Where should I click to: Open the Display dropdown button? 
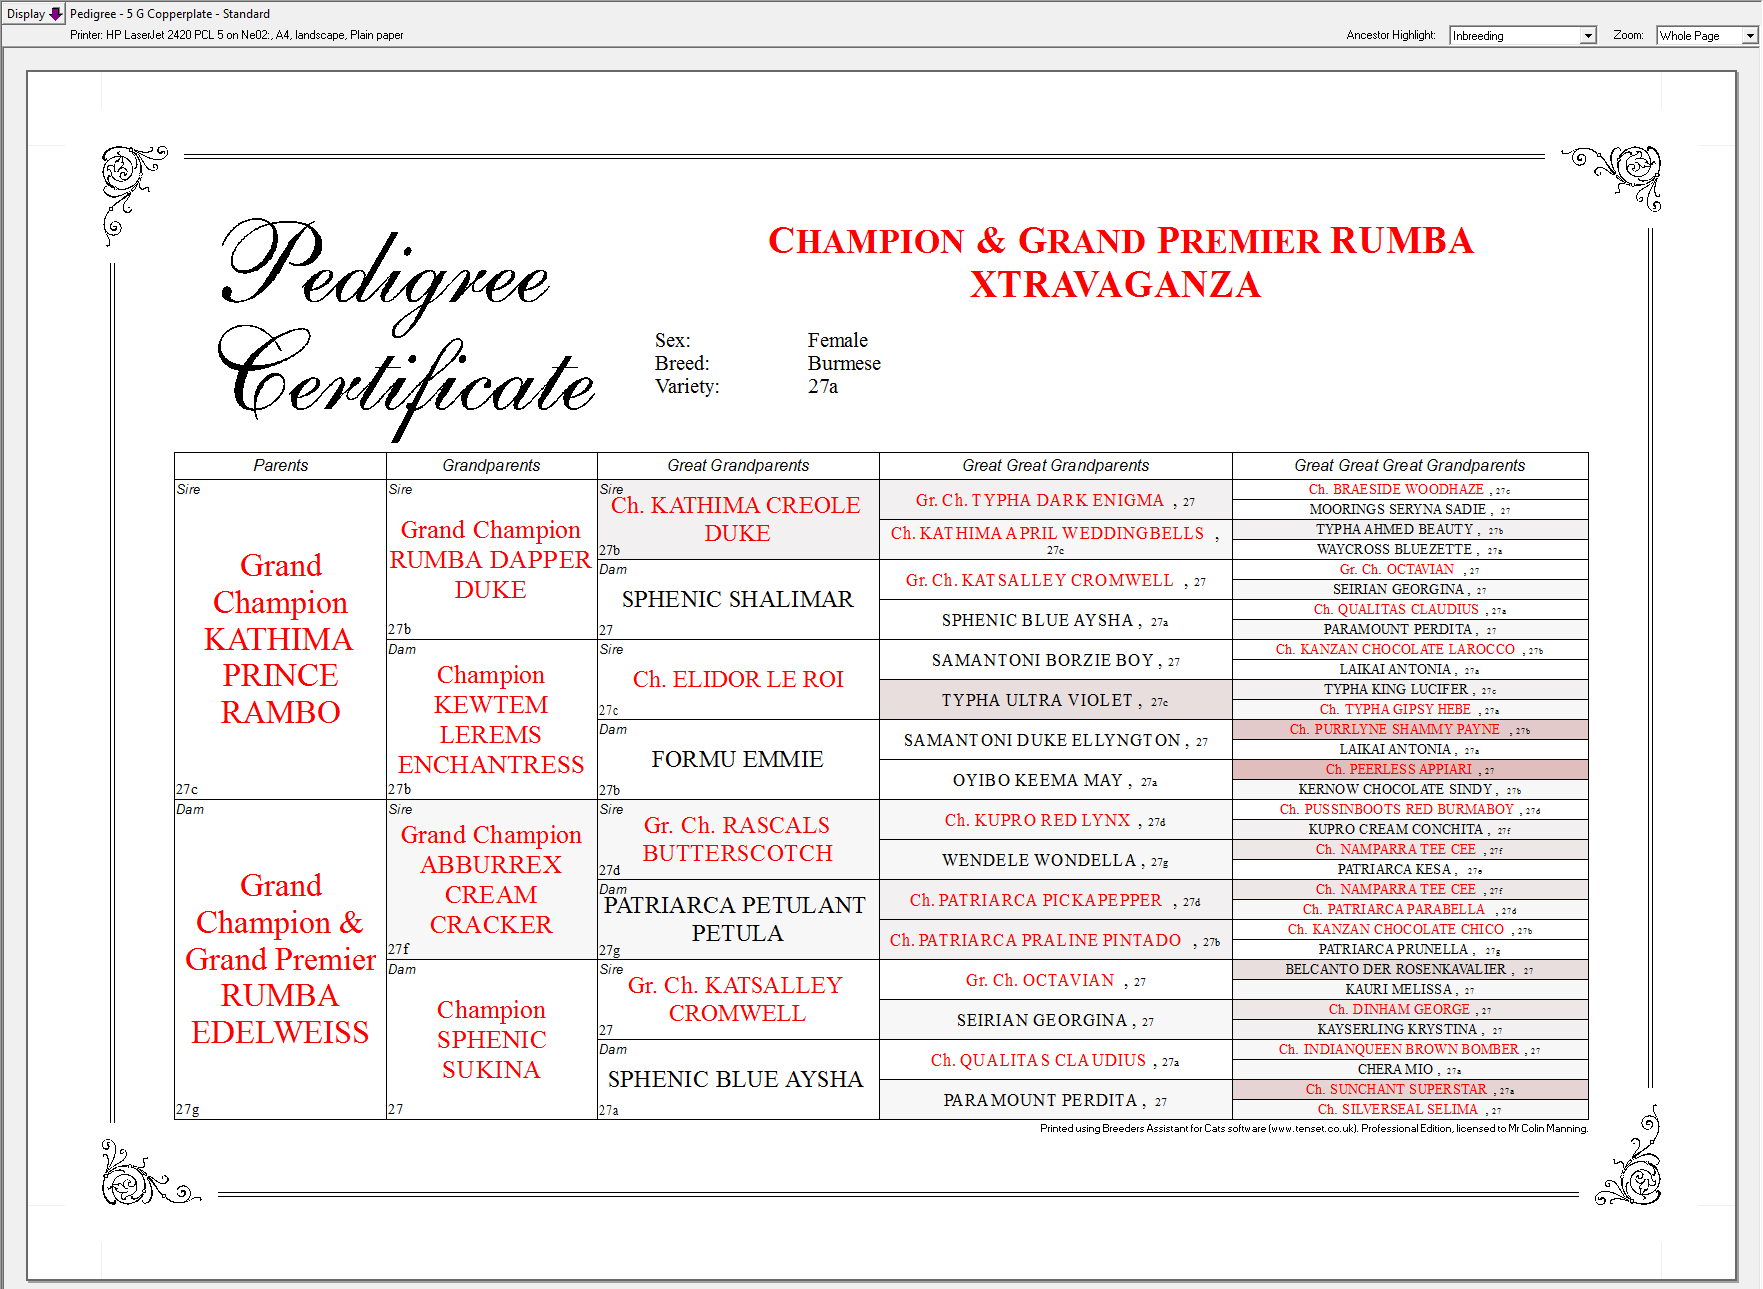pyautogui.click(x=34, y=14)
